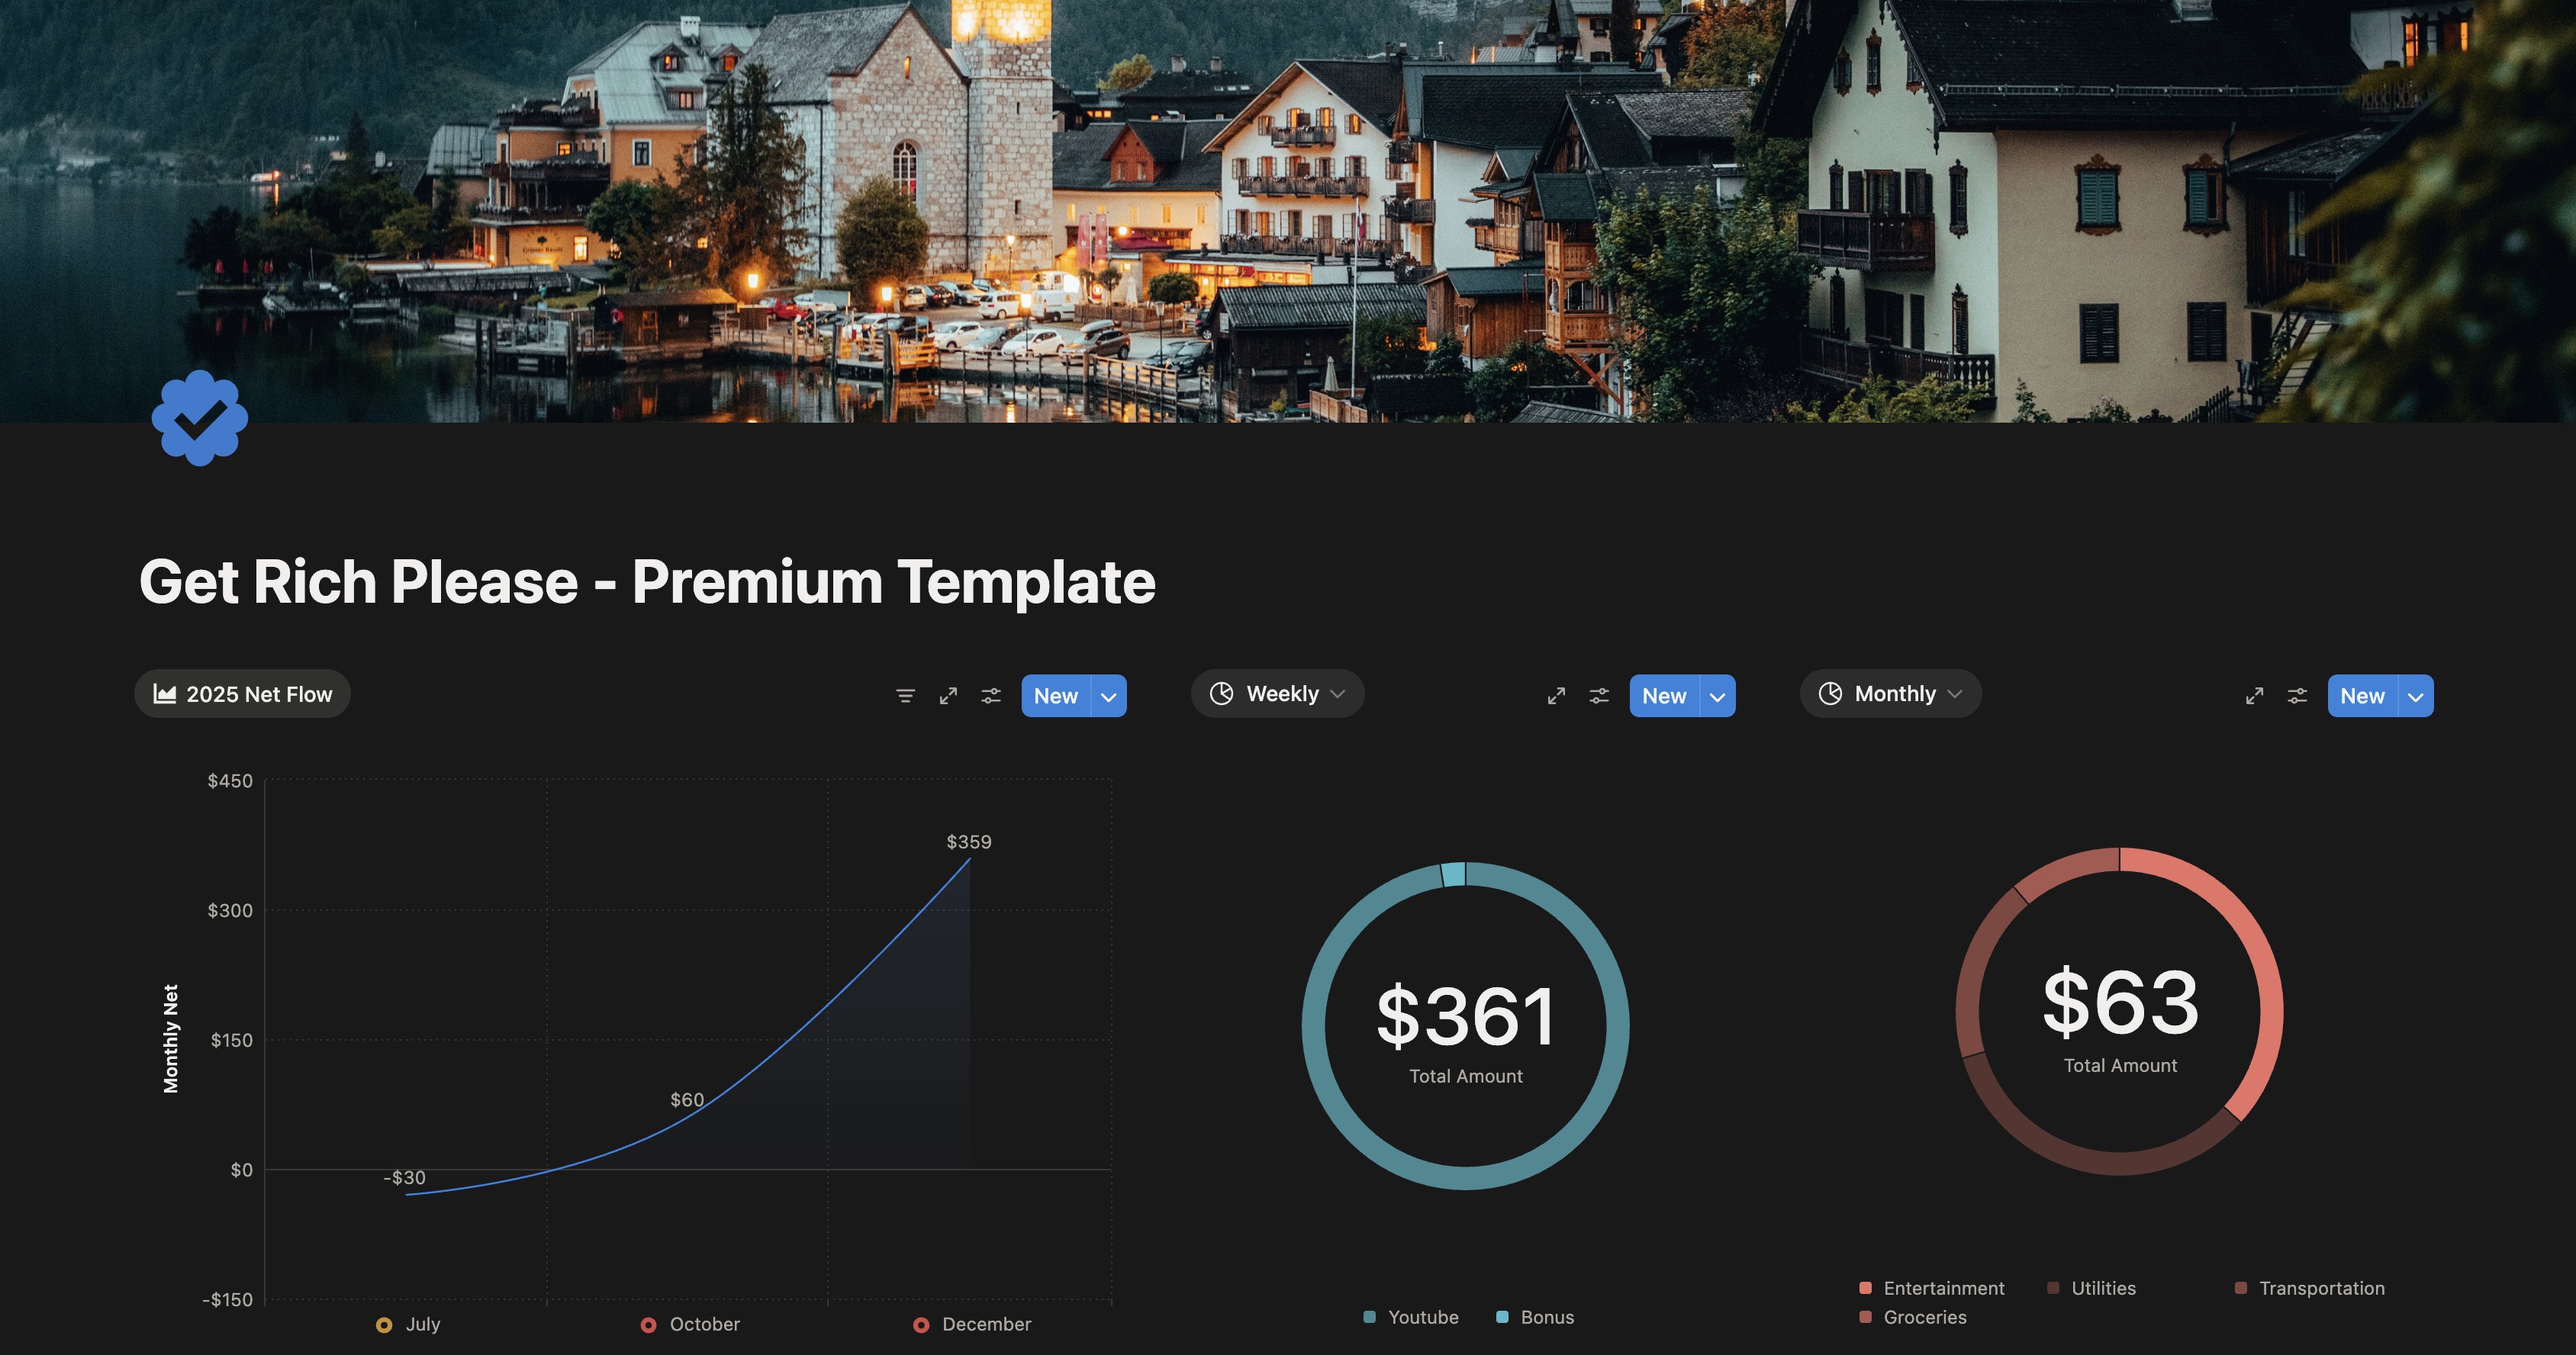This screenshot has height=1355, width=2576.
Task: Click the bar chart icon in 2025 Net Flow badge
Action: coord(166,693)
